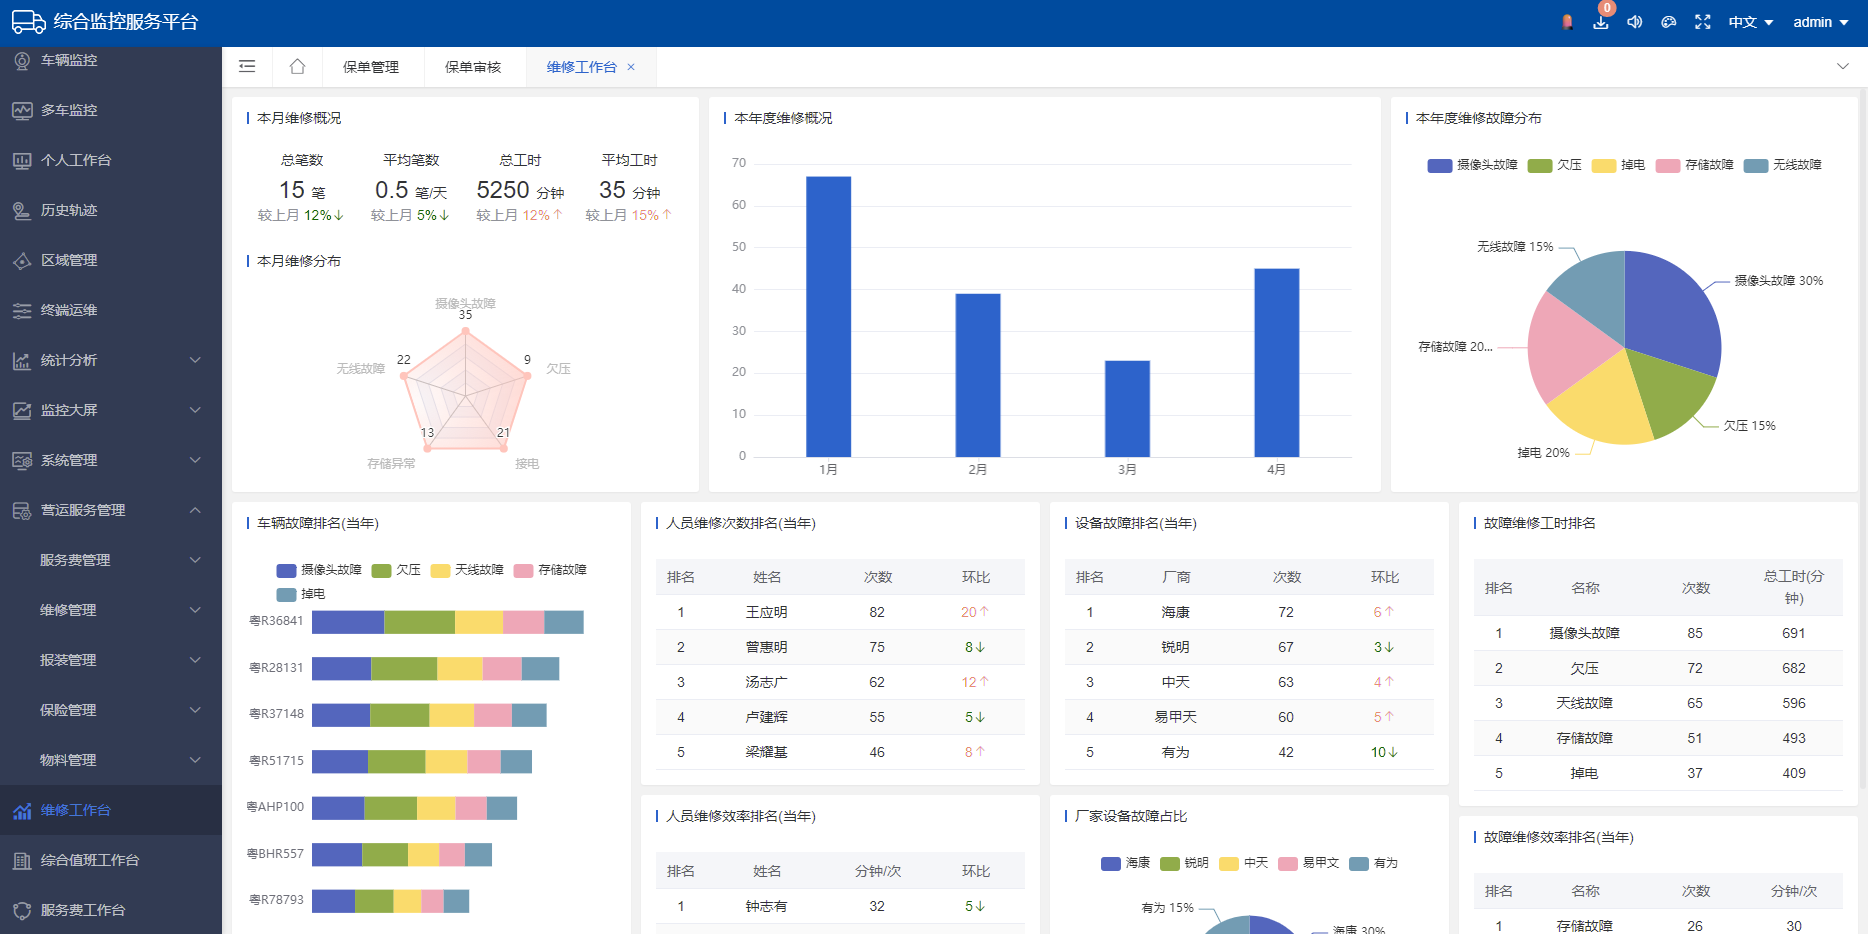Open the download center icon
The image size is (1868, 934).
point(1601,22)
